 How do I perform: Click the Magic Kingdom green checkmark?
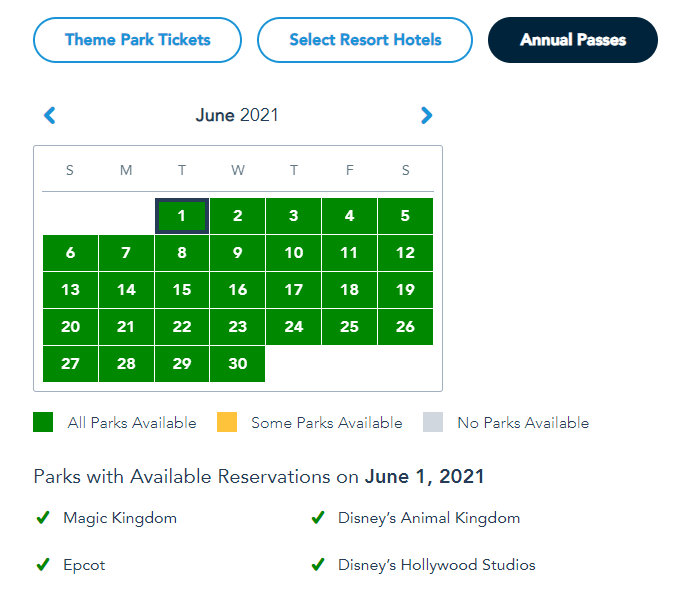[43, 518]
